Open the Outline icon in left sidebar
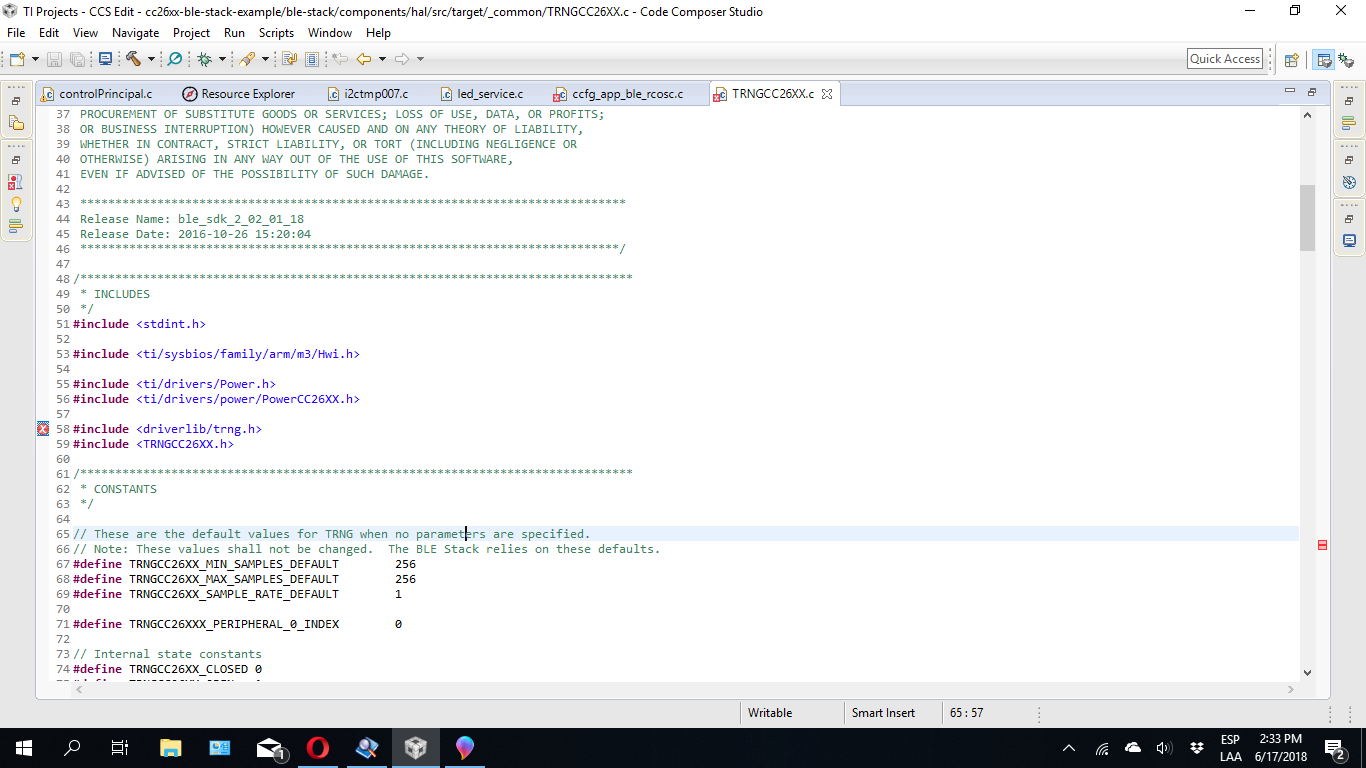The height and width of the screenshot is (768, 1366). (x=15, y=226)
